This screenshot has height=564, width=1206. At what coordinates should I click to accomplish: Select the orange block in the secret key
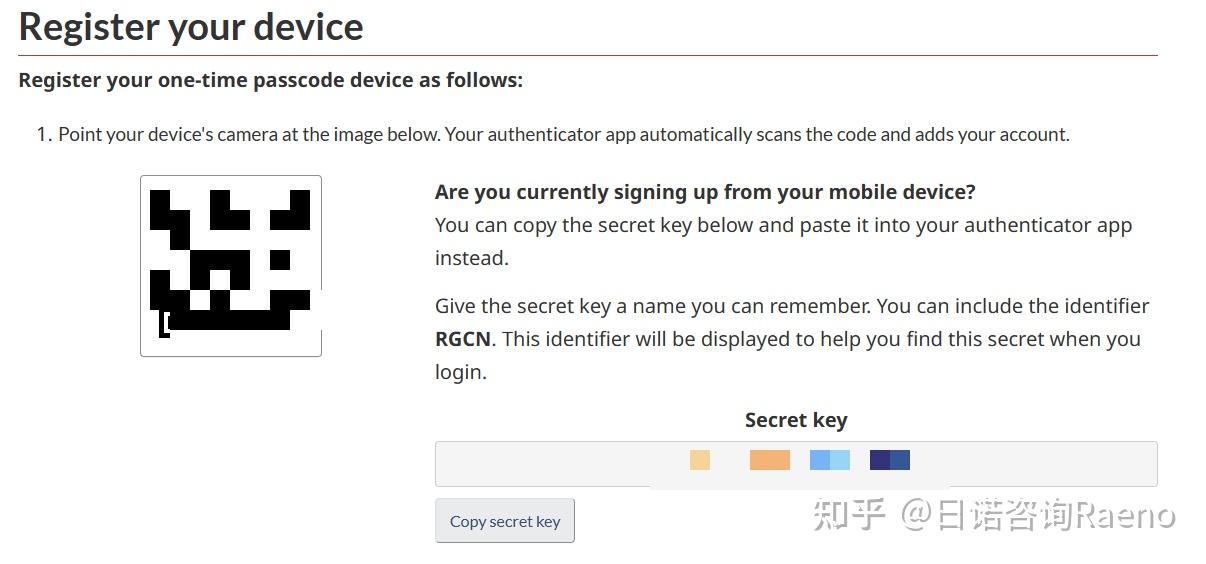click(769, 460)
